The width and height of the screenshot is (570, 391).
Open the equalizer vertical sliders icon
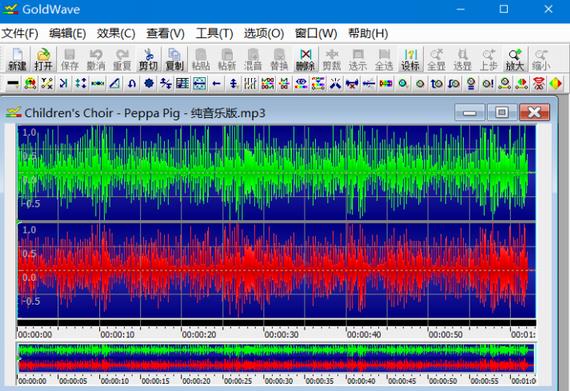tap(250, 84)
